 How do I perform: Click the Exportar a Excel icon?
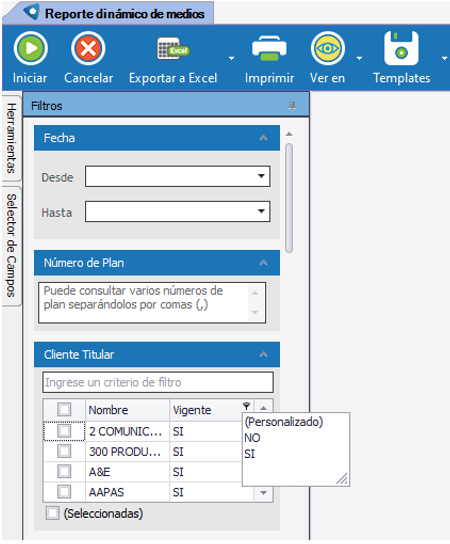(x=173, y=49)
